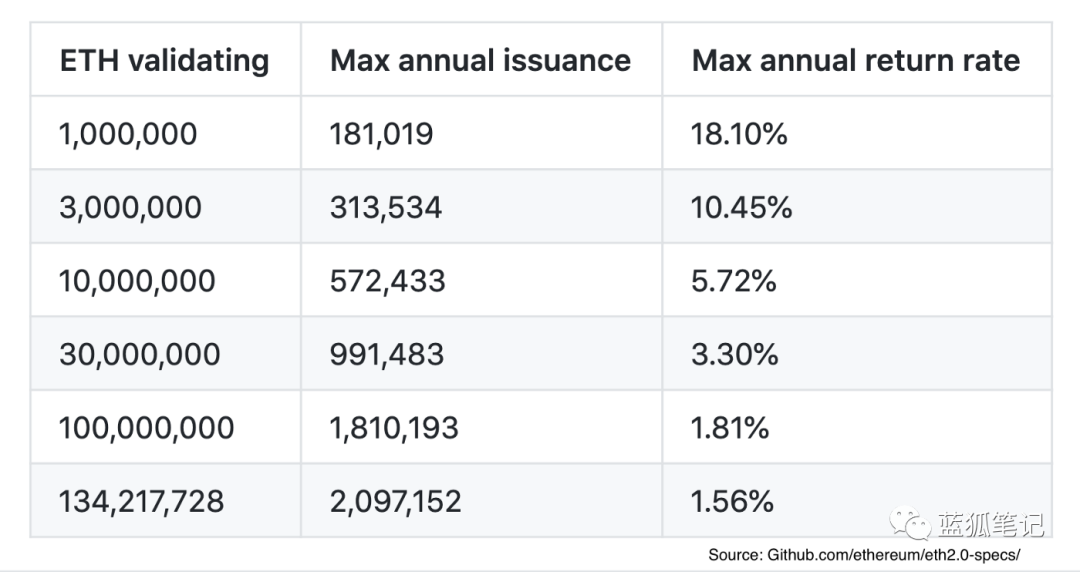Select the 1,000,000 ETH validating cell
Image resolution: width=1080 pixels, height=572 pixels.
(x=128, y=134)
